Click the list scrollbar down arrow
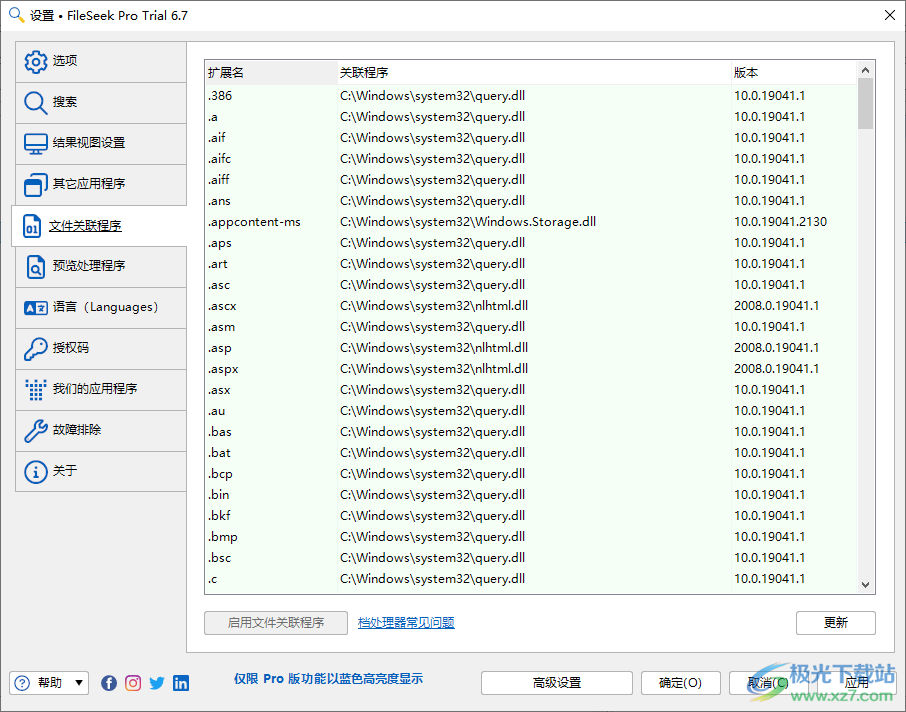This screenshot has width=906, height=712. 865,585
